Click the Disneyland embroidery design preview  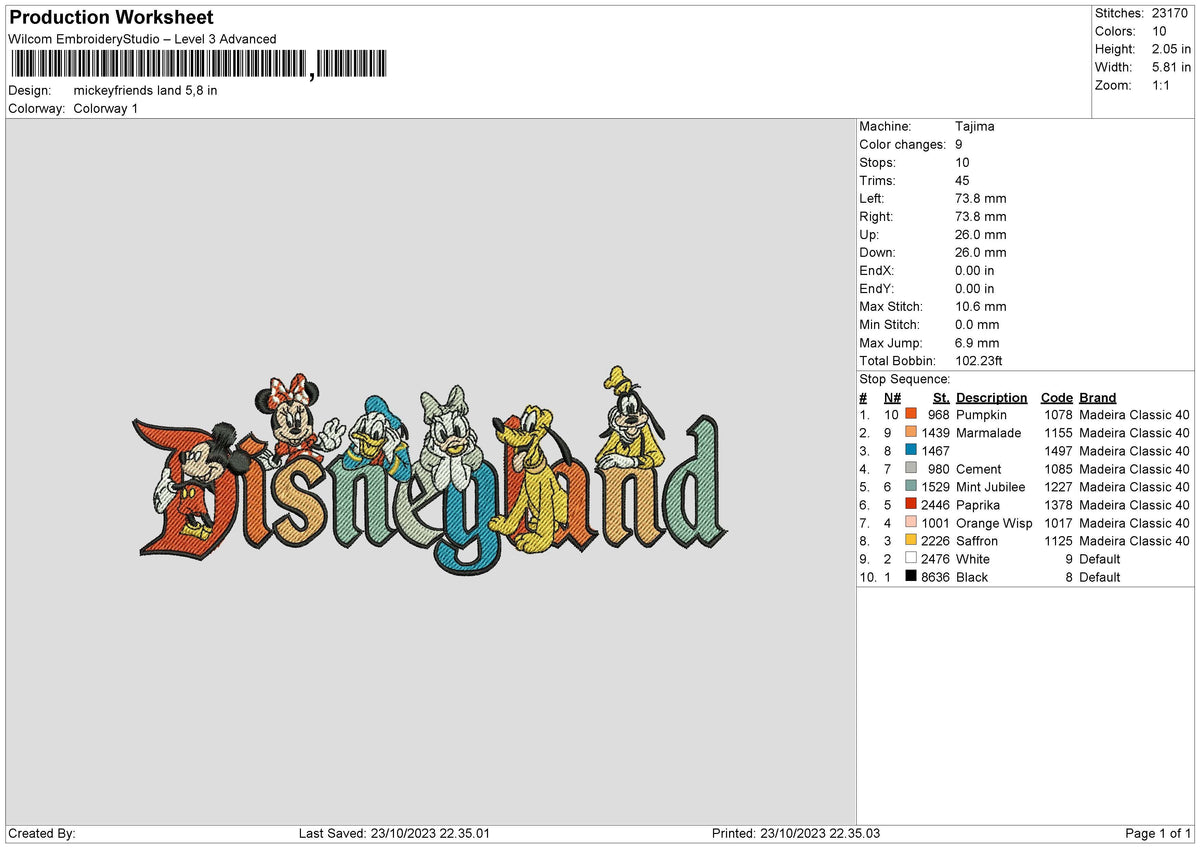click(x=431, y=469)
